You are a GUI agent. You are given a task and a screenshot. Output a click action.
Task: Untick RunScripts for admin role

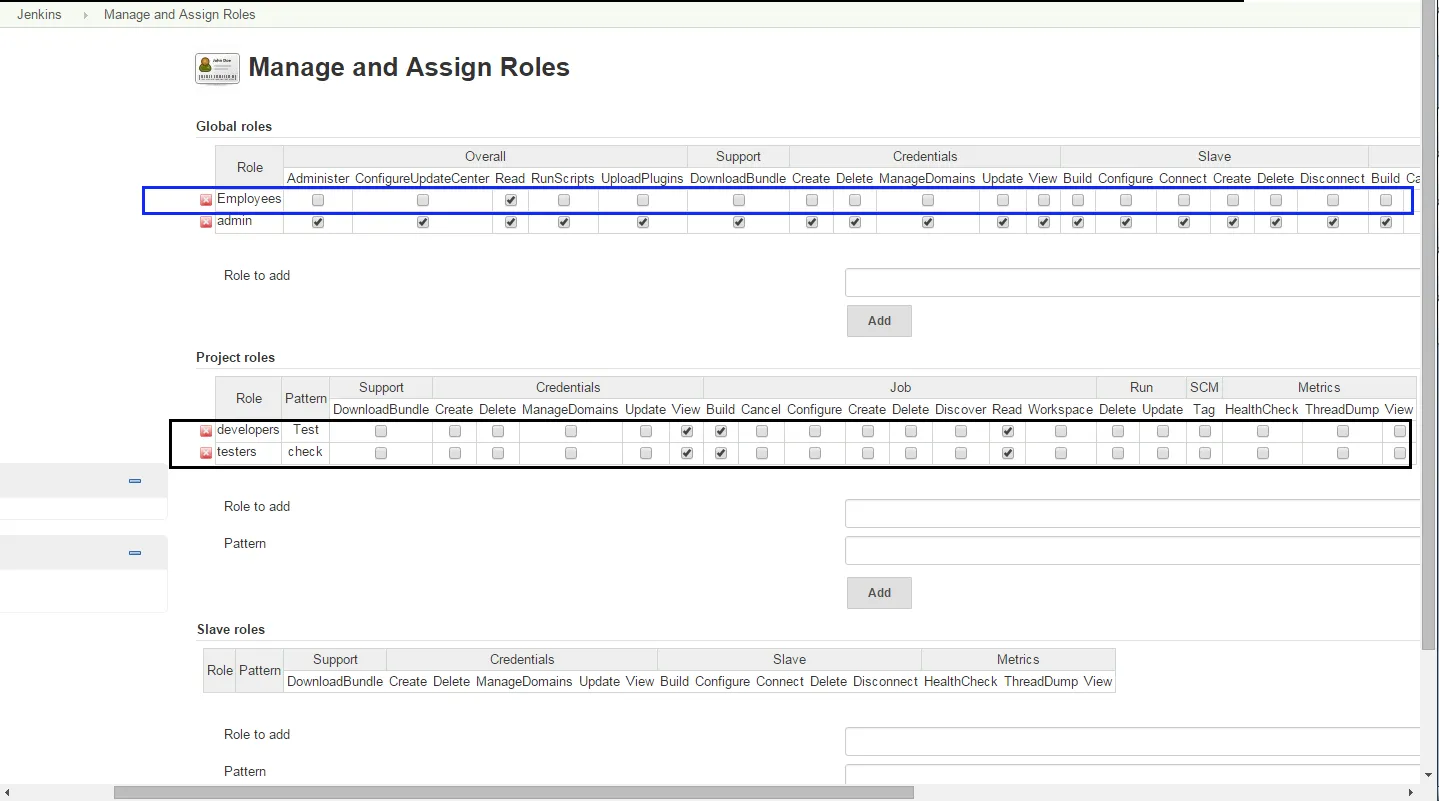(x=564, y=222)
